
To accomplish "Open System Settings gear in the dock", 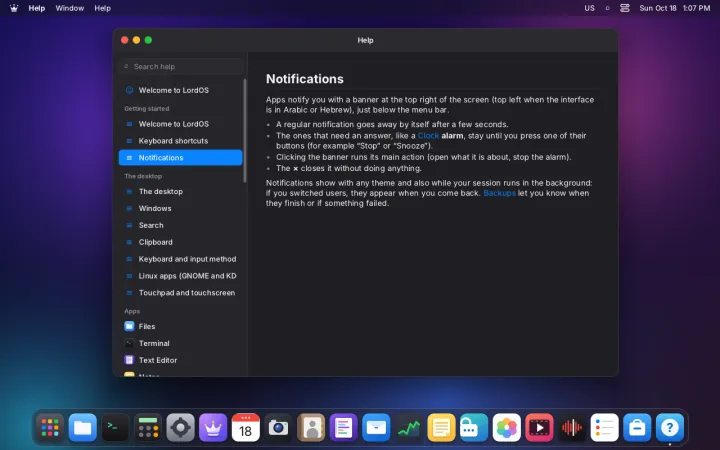I will click(180, 428).
